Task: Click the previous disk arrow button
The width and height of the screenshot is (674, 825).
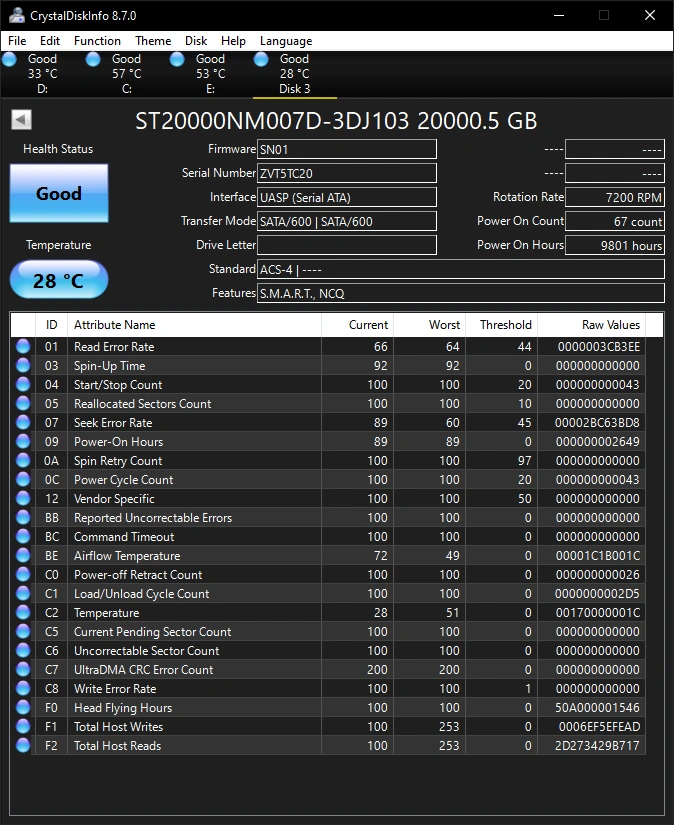Action: 22,119
